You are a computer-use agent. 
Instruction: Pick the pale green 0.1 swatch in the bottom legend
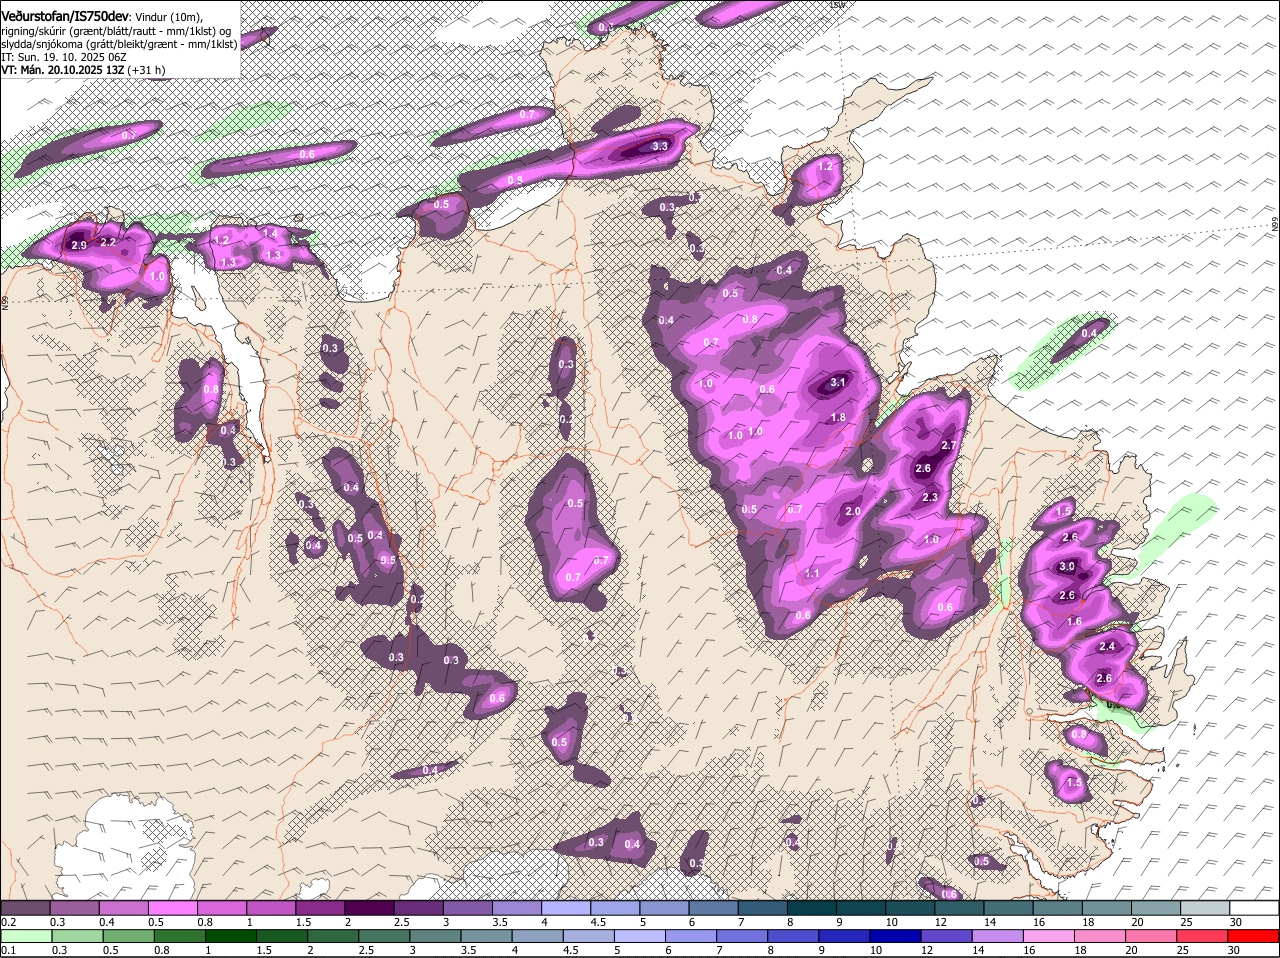[25, 936]
